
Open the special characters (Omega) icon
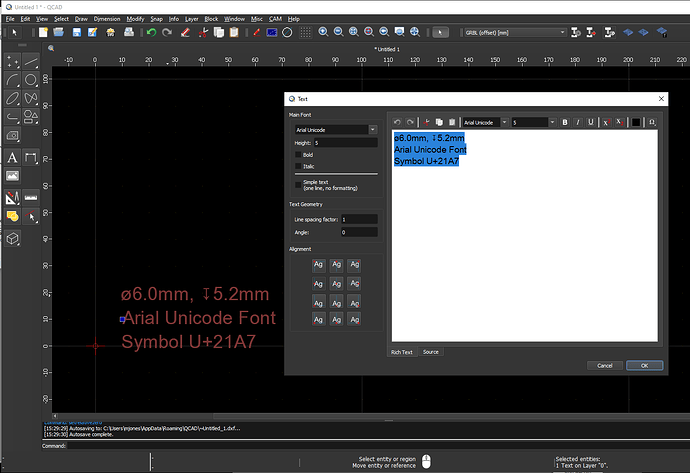tap(652, 122)
